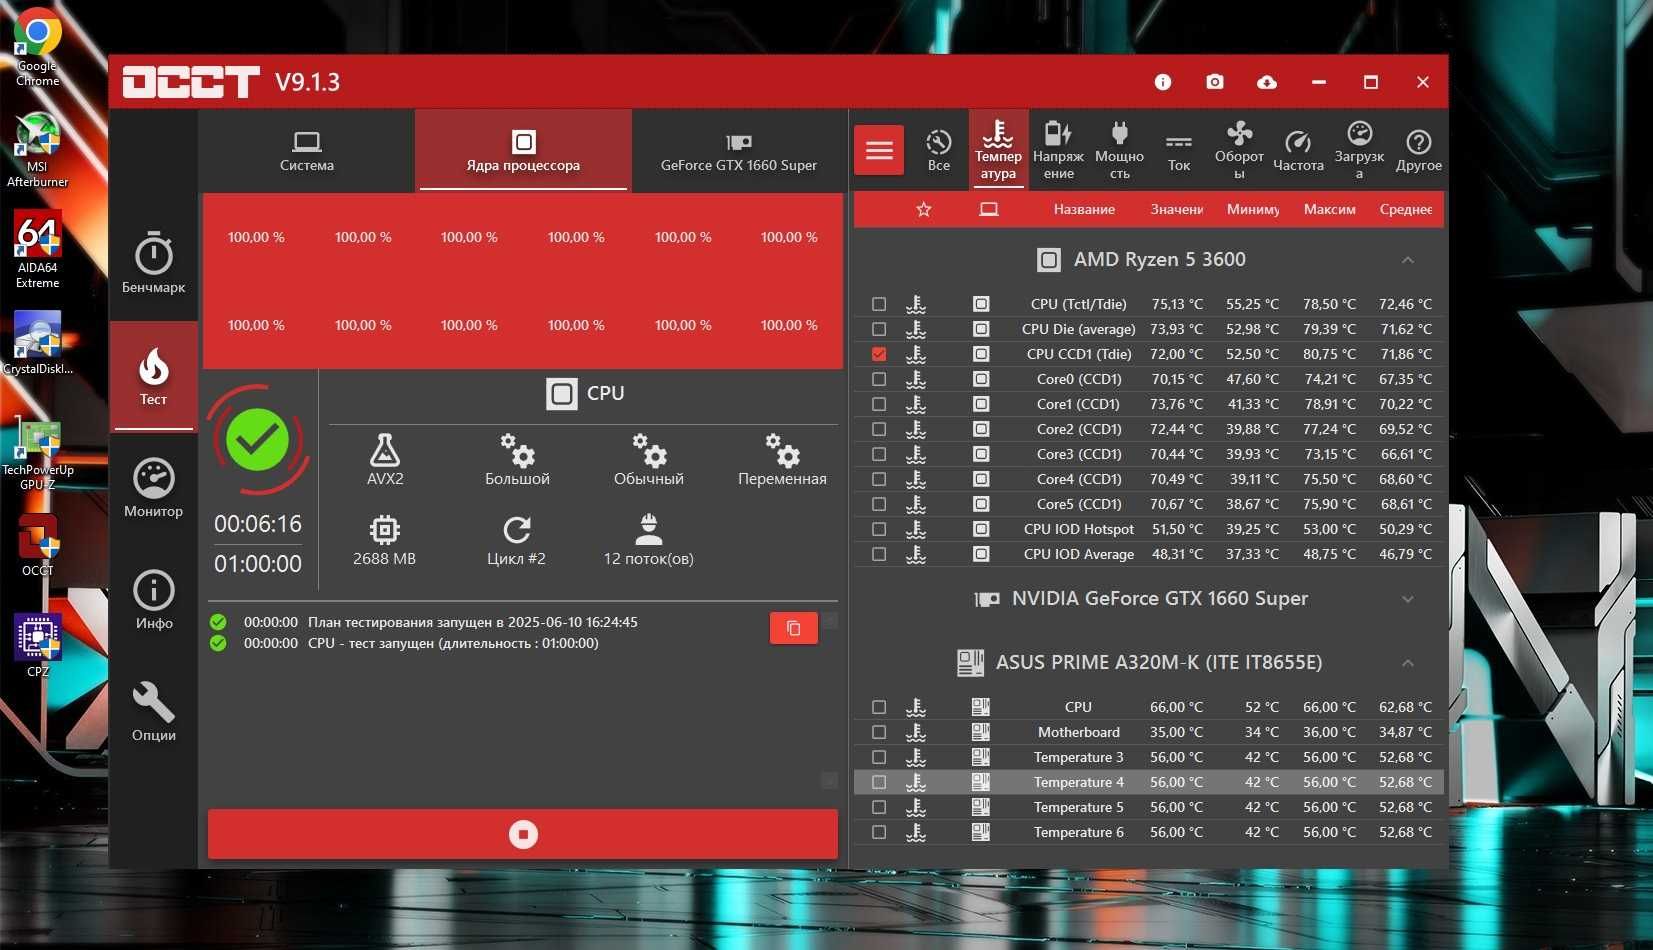Check the Temperature 4 checkbox
Image resolution: width=1653 pixels, height=950 pixels.
[879, 782]
